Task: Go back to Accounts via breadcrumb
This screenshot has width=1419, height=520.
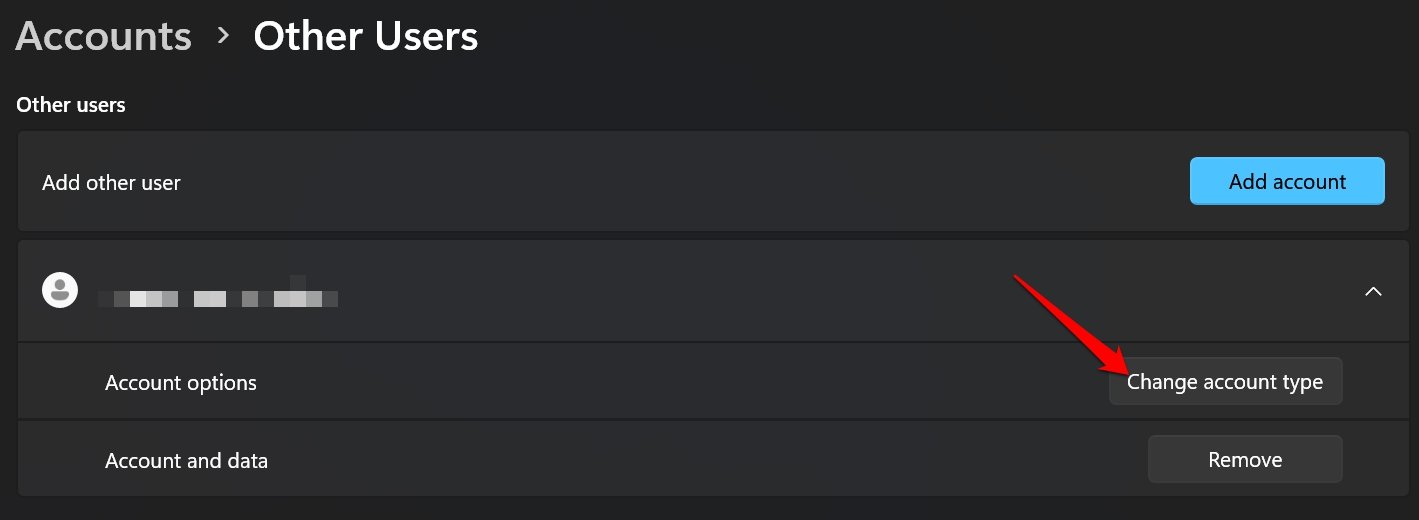Action: [103, 37]
